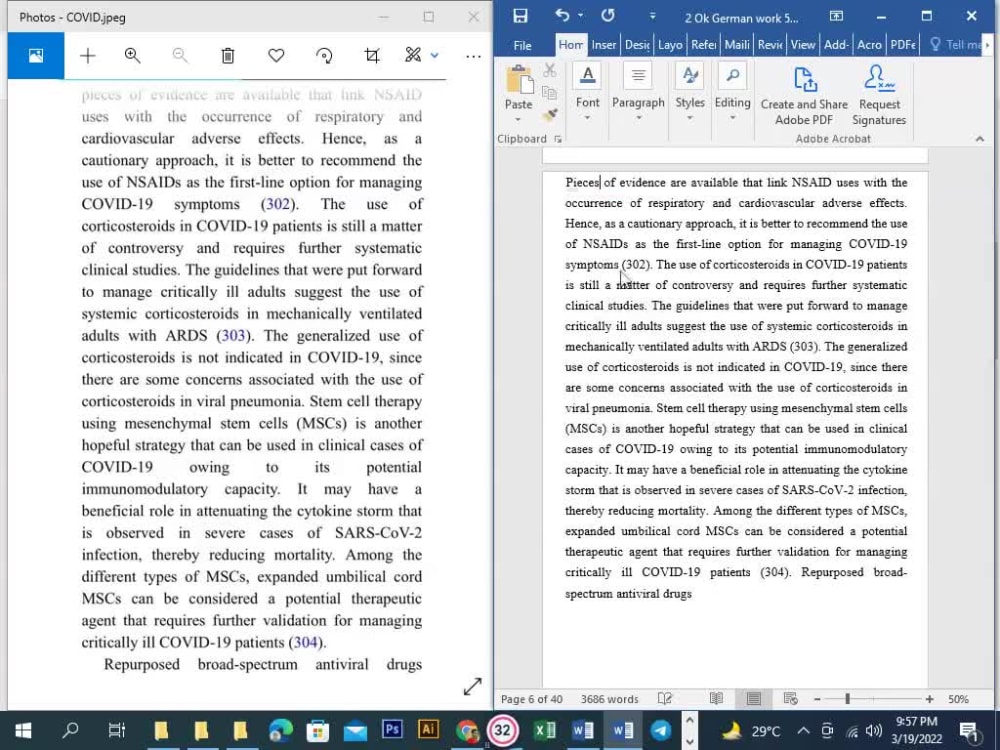Switch to Print Layout view in Word
This screenshot has width=1000, height=750.
753,699
